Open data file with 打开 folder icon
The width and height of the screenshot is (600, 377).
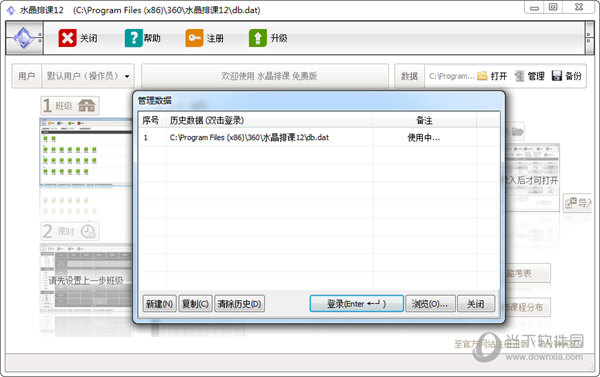point(492,76)
